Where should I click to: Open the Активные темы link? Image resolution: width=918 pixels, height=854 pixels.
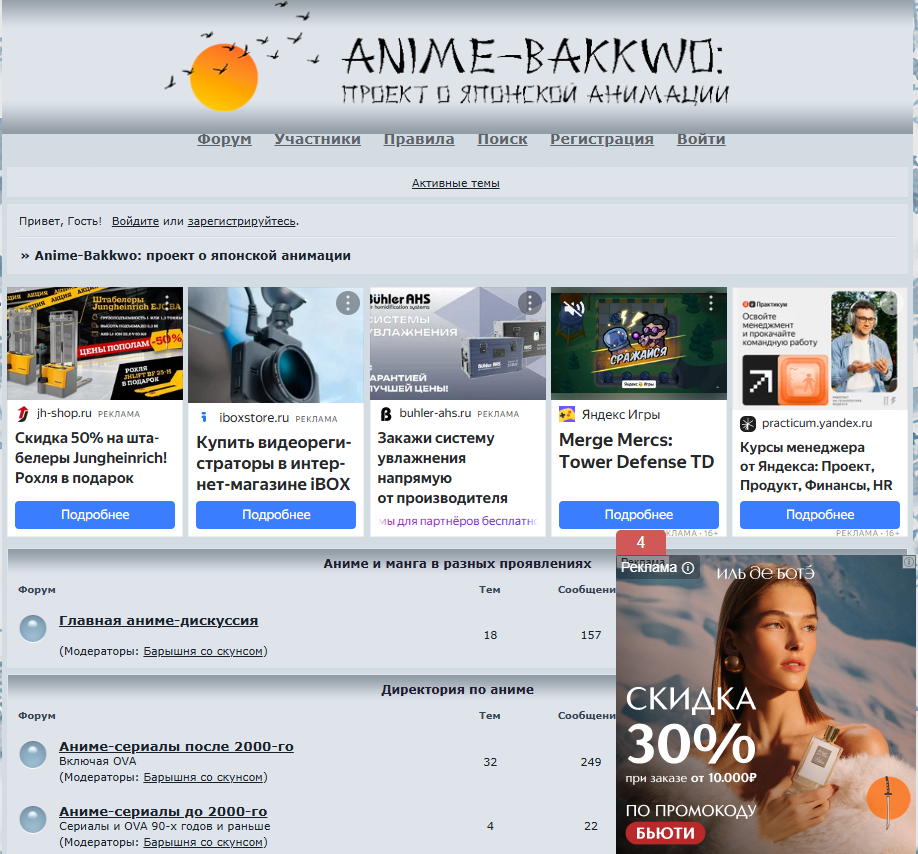(455, 183)
